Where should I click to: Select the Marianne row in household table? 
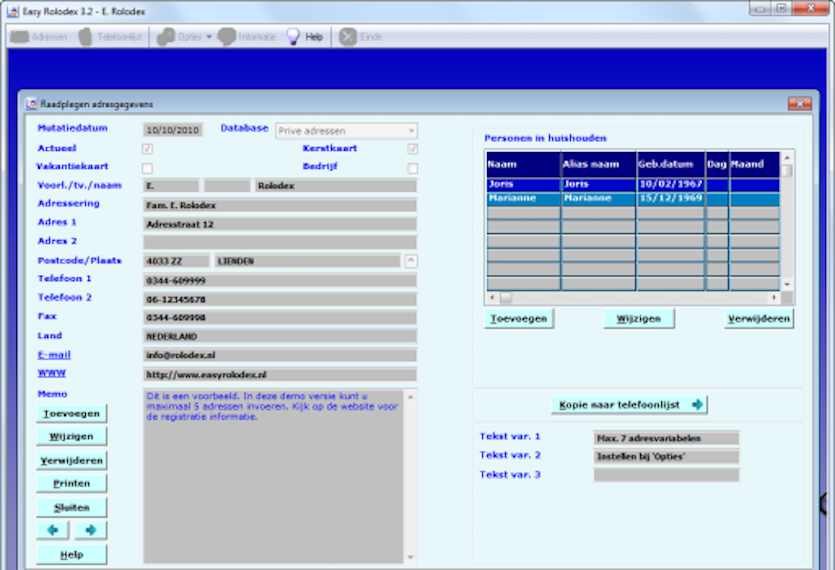[633, 198]
